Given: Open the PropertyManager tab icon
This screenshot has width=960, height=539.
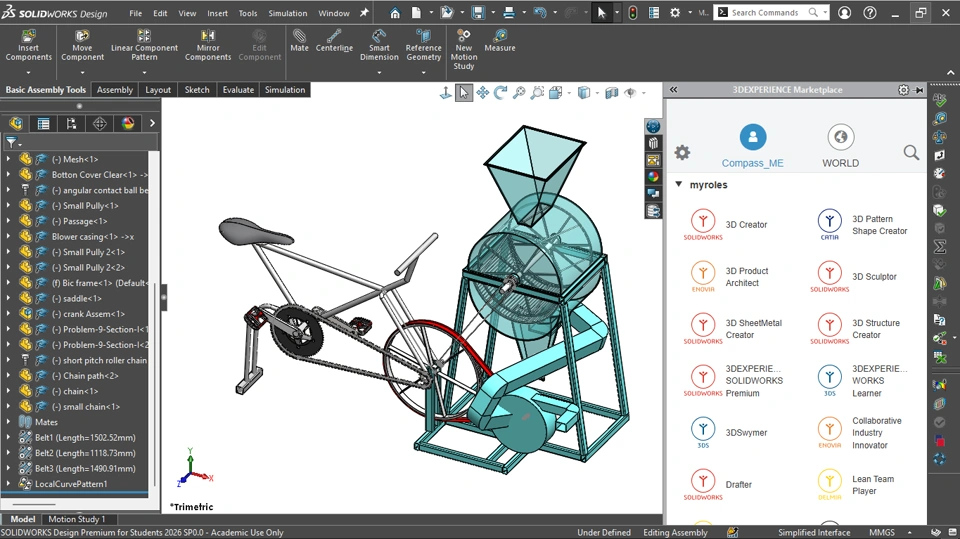Looking at the screenshot, I should pyautogui.click(x=43, y=124).
